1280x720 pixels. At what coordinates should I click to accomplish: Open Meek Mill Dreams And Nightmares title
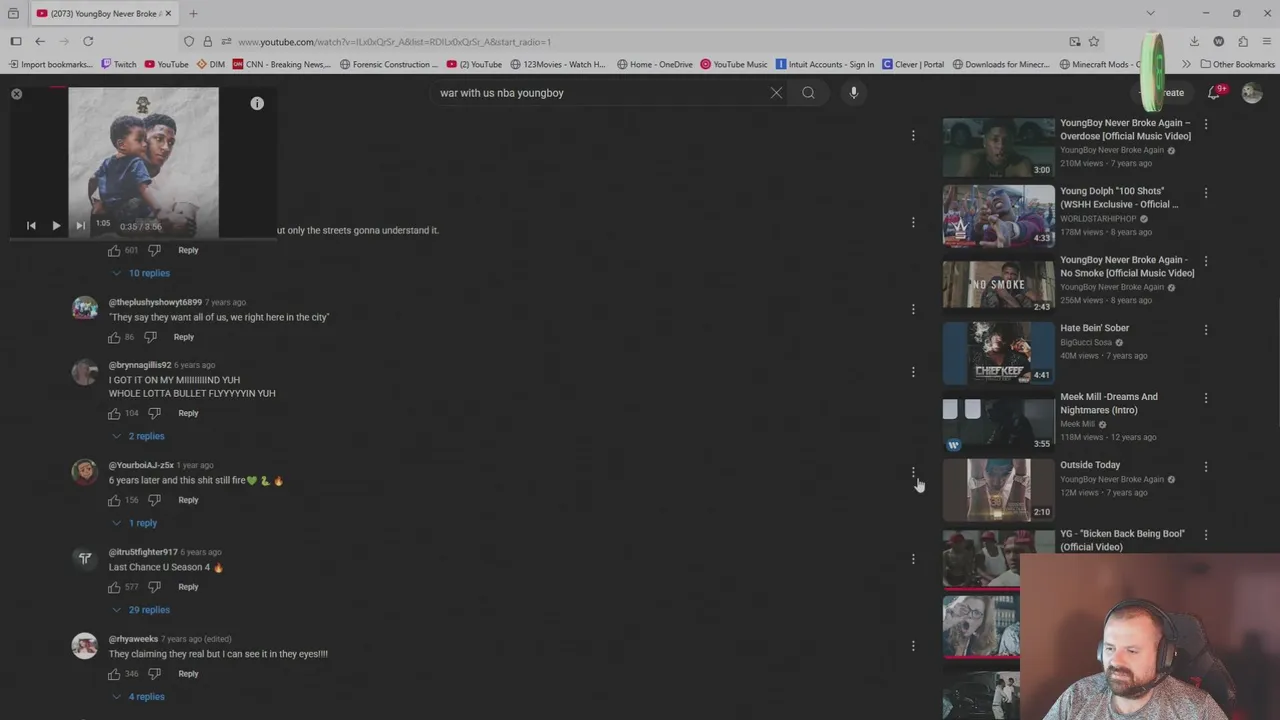tap(1109, 403)
